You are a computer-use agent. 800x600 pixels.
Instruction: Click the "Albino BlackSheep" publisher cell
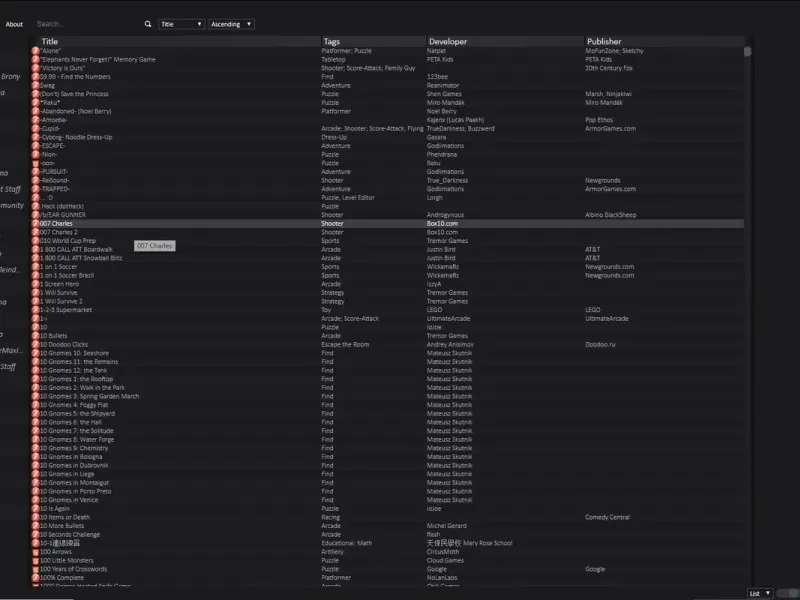[611, 215]
